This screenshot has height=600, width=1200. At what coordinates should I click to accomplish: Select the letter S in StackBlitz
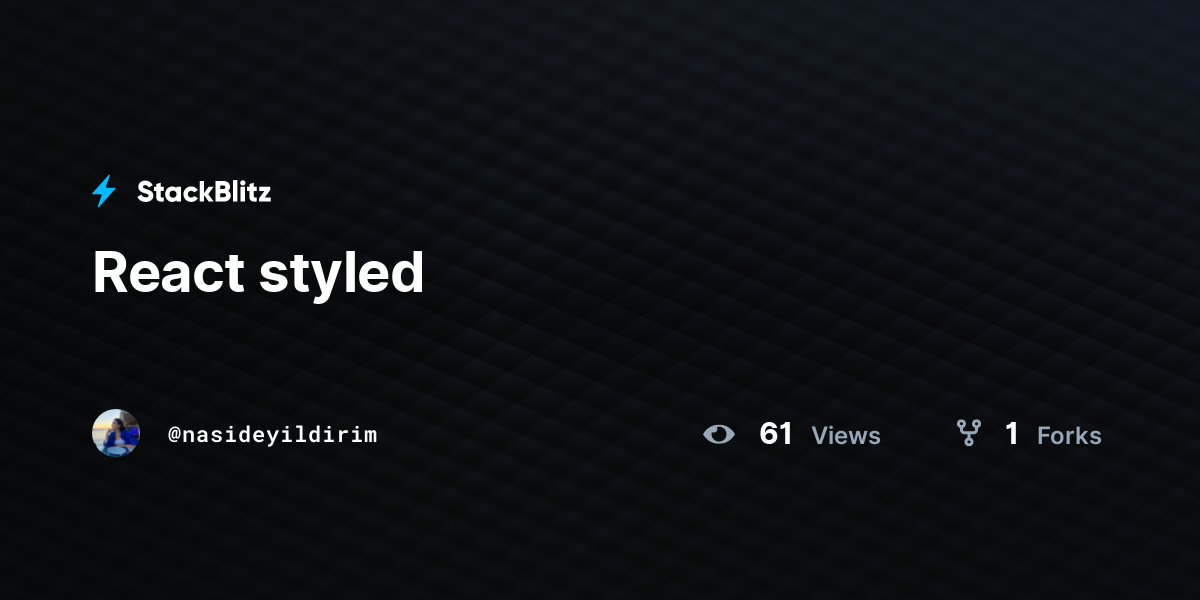(145, 192)
